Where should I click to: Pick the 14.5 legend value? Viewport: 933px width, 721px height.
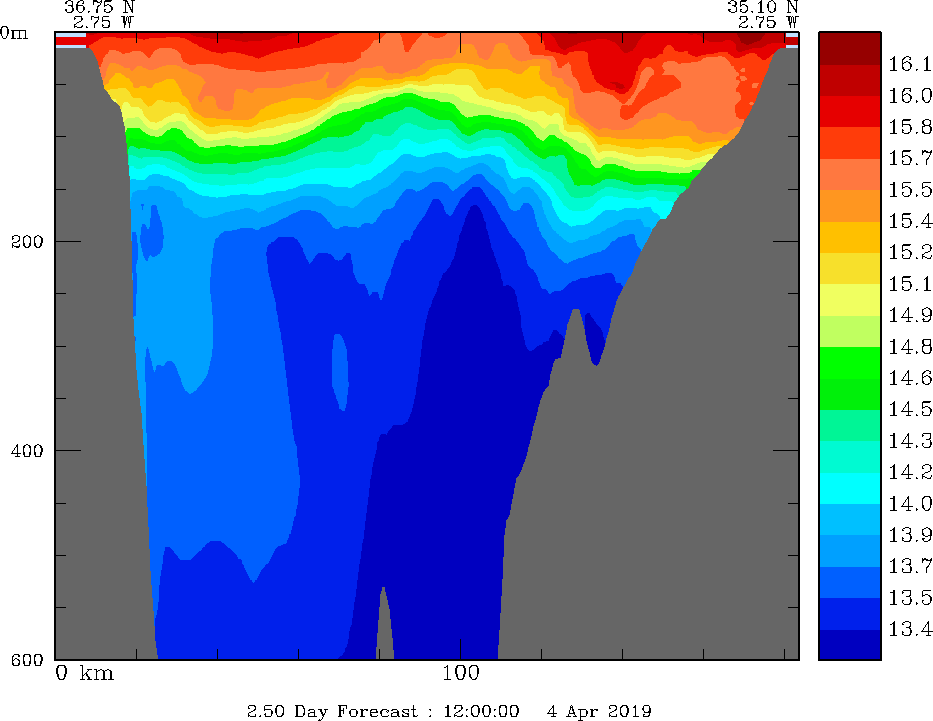pos(910,409)
